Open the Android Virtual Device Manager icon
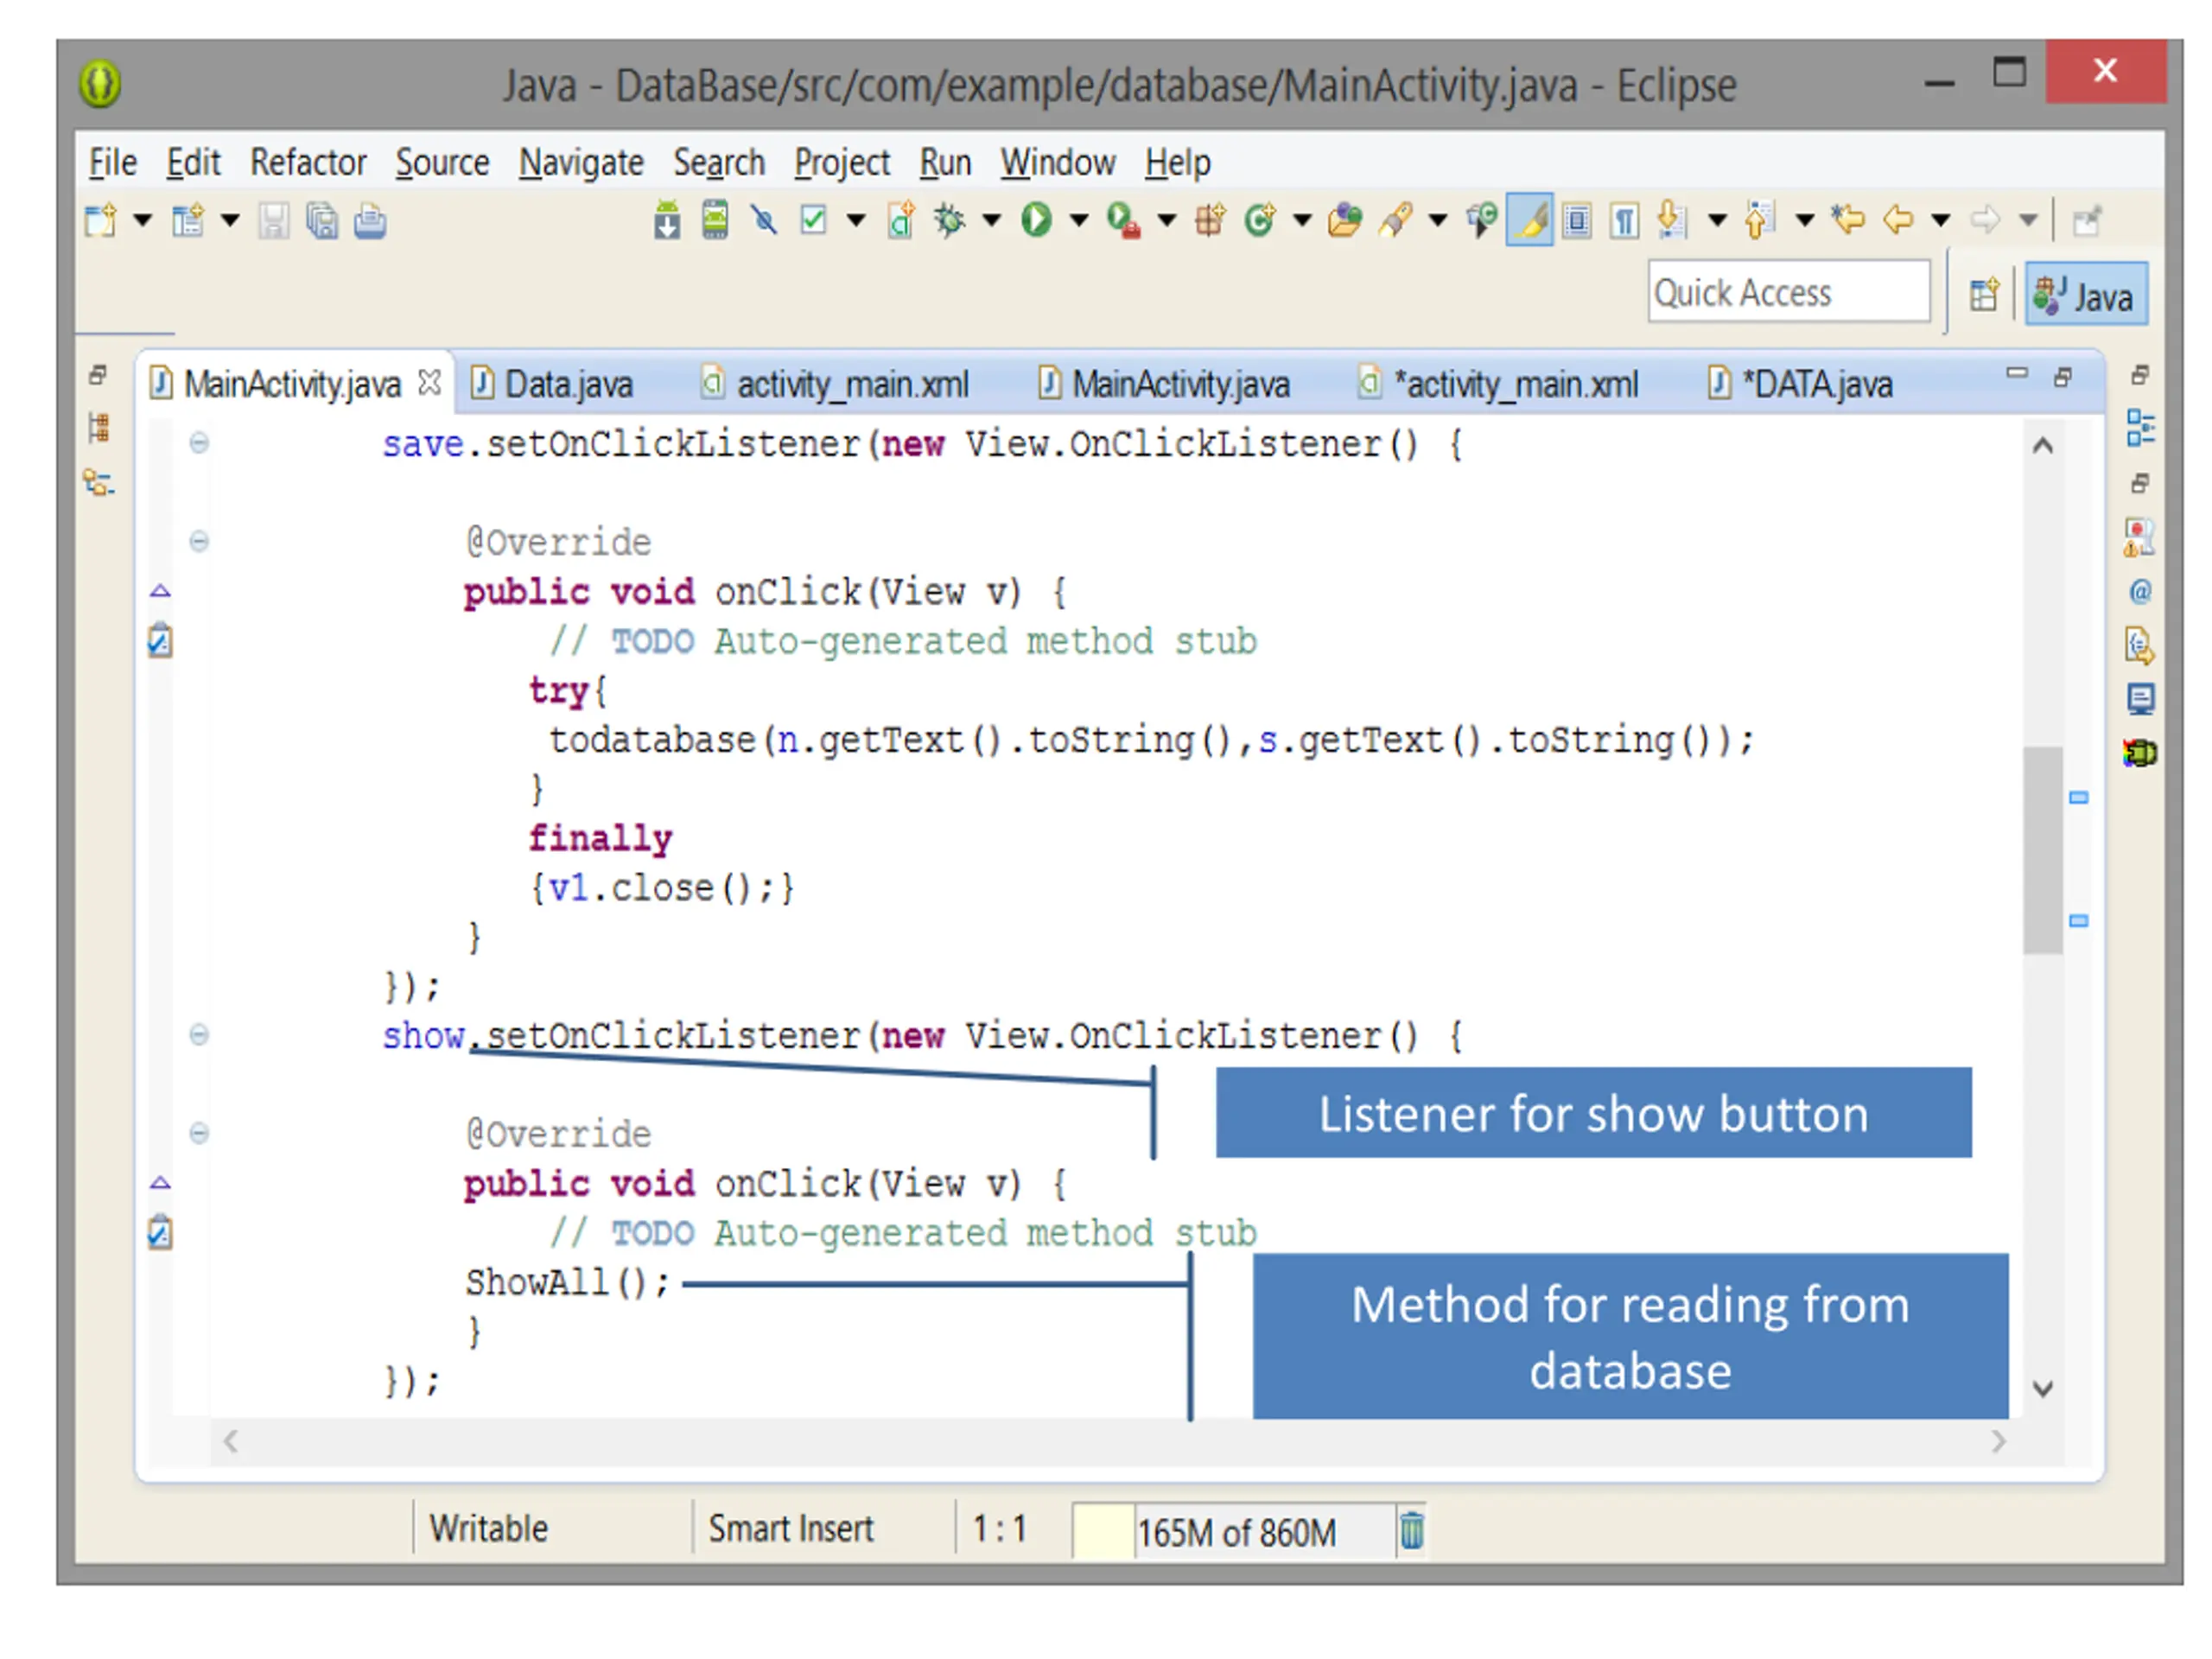The image size is (2212, 1659). pos(715,220)
